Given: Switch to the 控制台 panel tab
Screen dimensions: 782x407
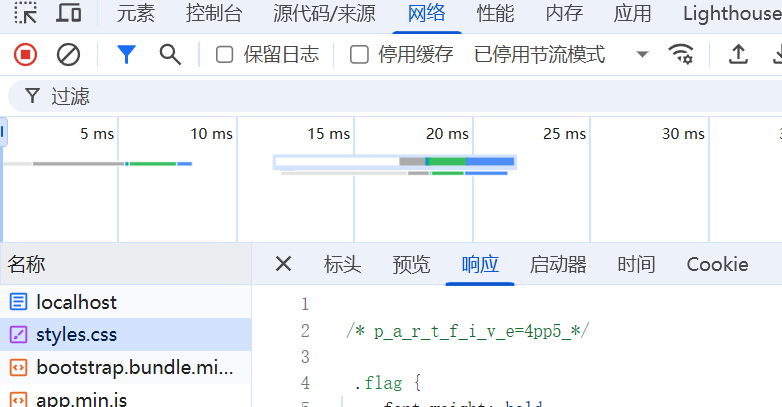Looking at the screenshot, I should coord(214,13).
